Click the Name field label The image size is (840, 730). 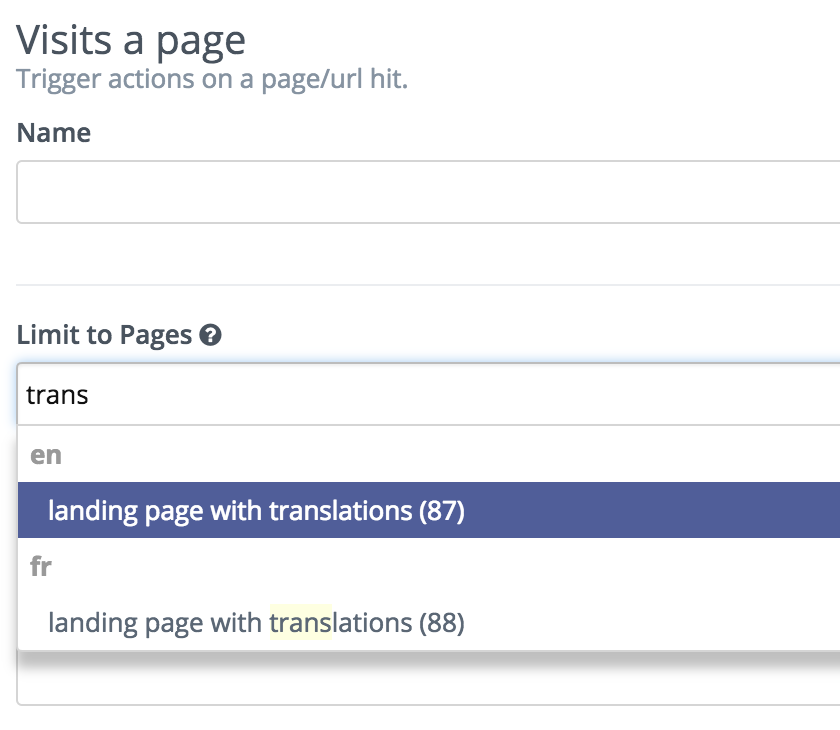click(54, 132)
